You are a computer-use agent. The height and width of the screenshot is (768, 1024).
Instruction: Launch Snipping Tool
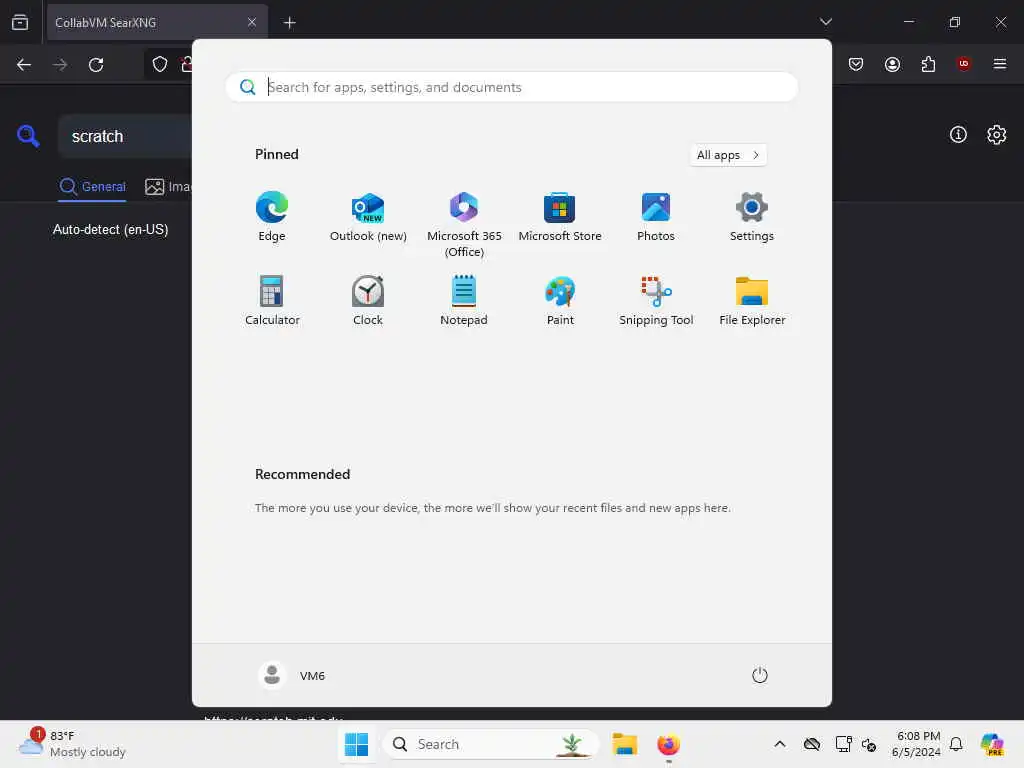point(656,301)
